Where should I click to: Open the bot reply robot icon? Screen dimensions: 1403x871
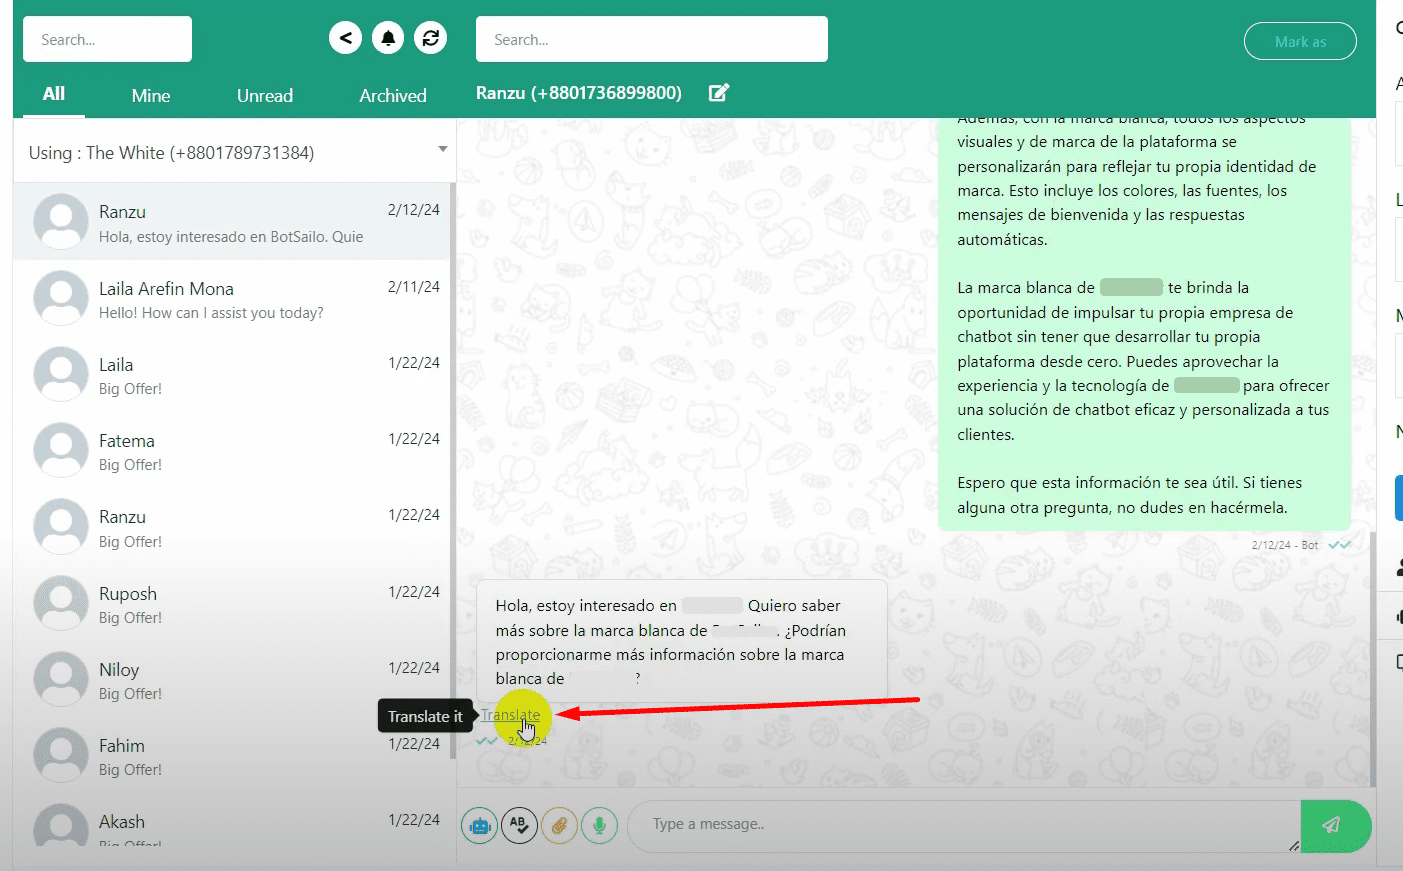coord(480,826)
